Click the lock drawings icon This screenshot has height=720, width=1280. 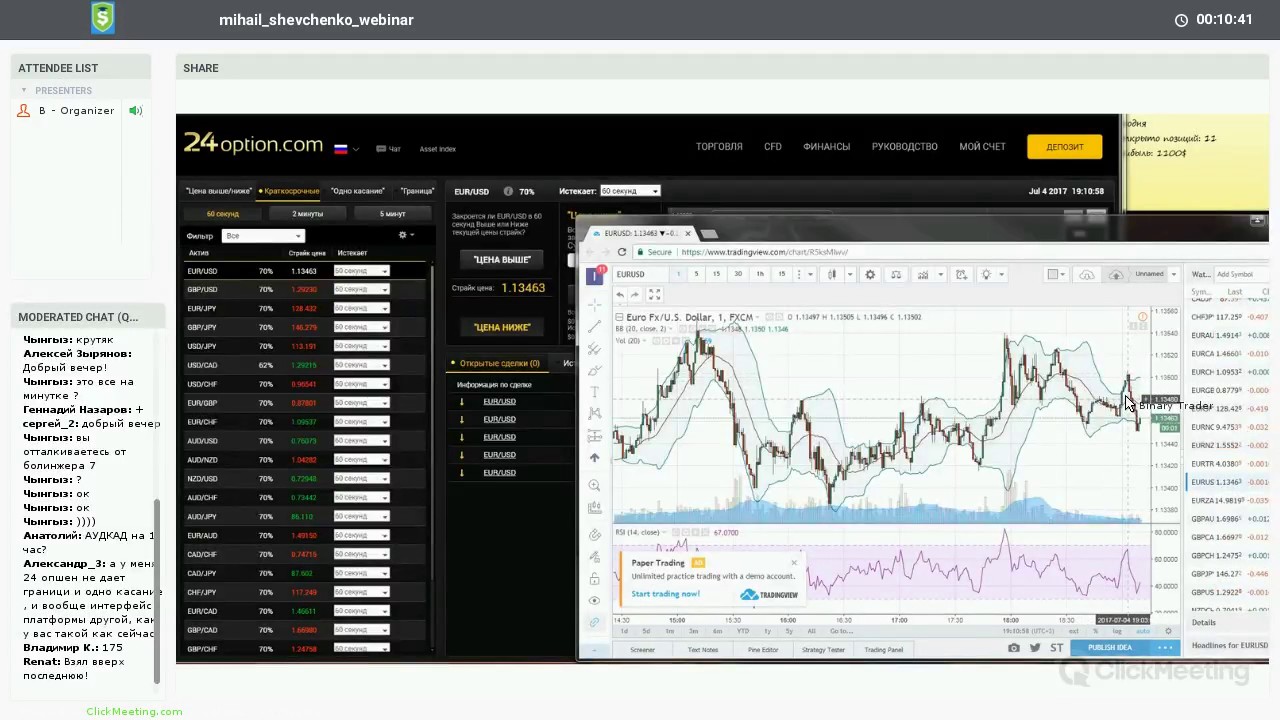click(x=595, y=579)
